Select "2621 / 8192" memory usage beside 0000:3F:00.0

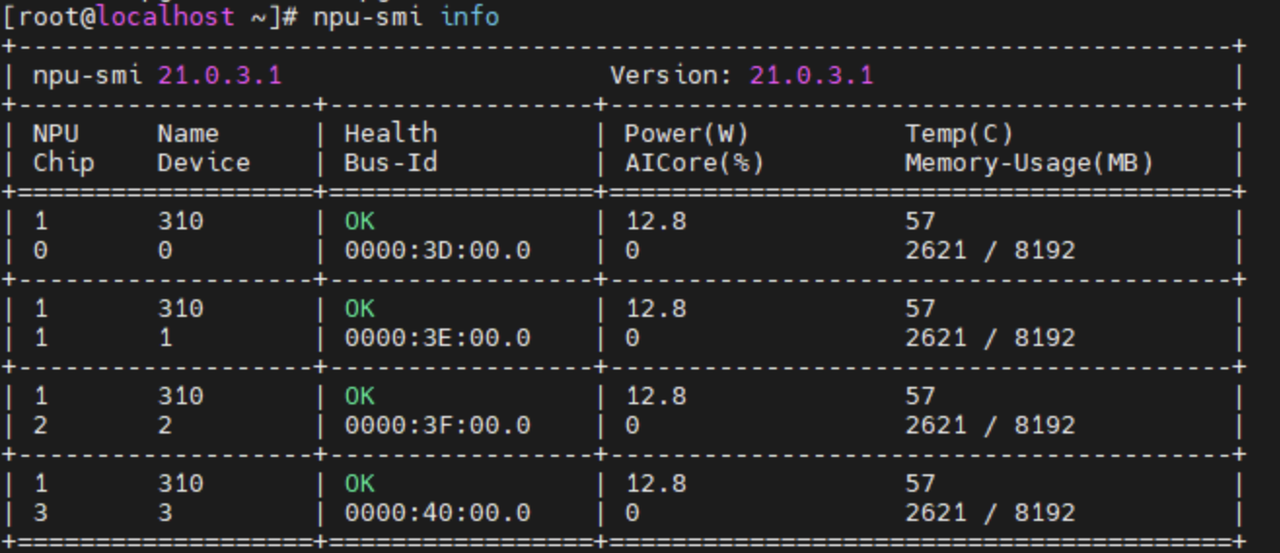coord(990,426)
